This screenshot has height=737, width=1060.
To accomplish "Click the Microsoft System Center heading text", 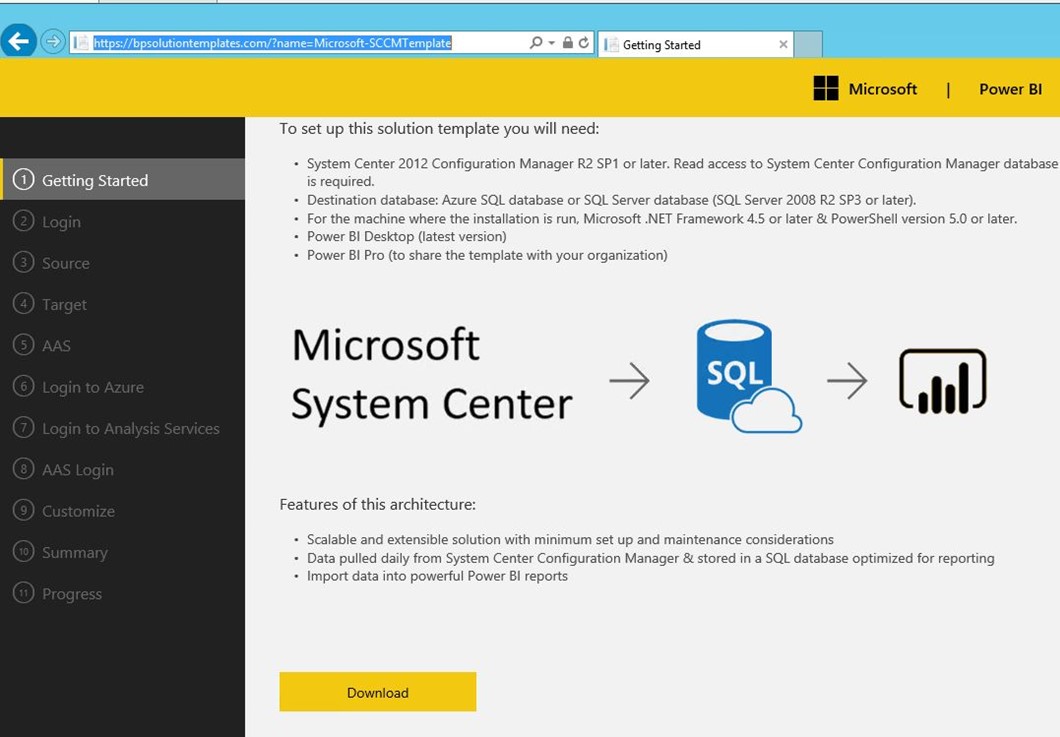I will [x=431, y=374].
